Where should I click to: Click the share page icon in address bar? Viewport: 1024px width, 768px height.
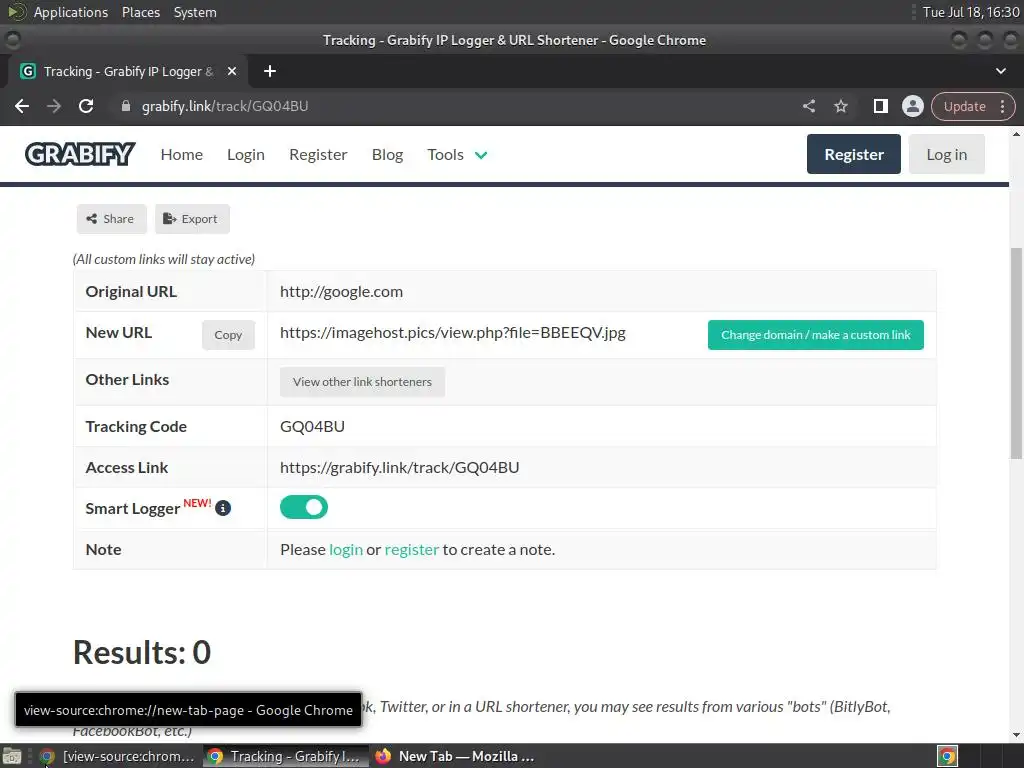coord(809,106)
